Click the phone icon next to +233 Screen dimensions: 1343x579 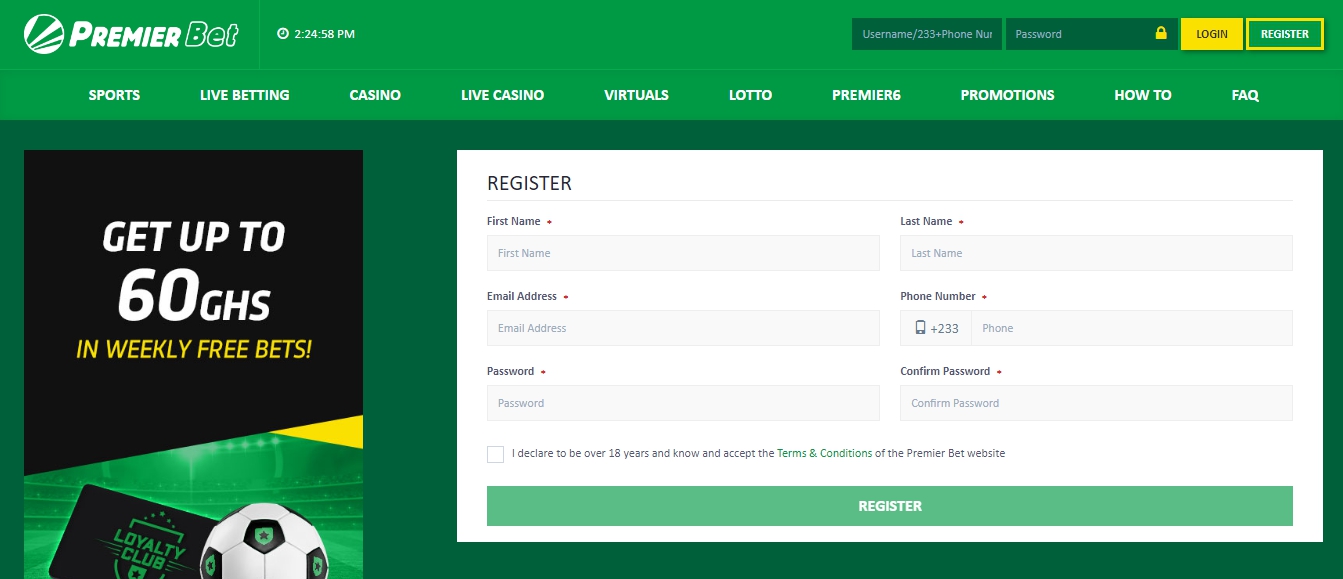click(920, 328)
